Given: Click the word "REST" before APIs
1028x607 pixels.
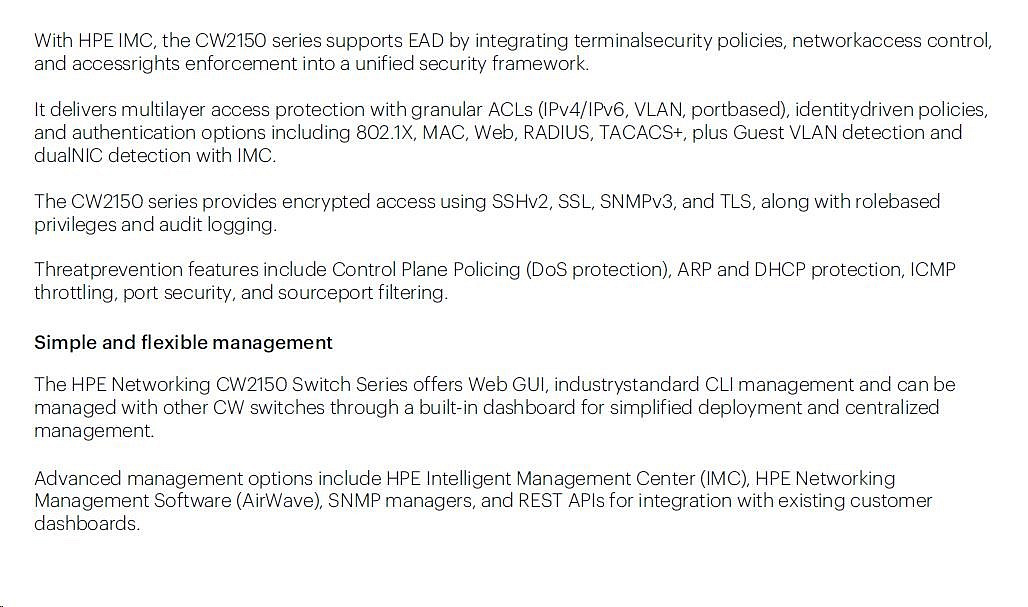Looking at the screenshot, I should (x=540, y=501).
